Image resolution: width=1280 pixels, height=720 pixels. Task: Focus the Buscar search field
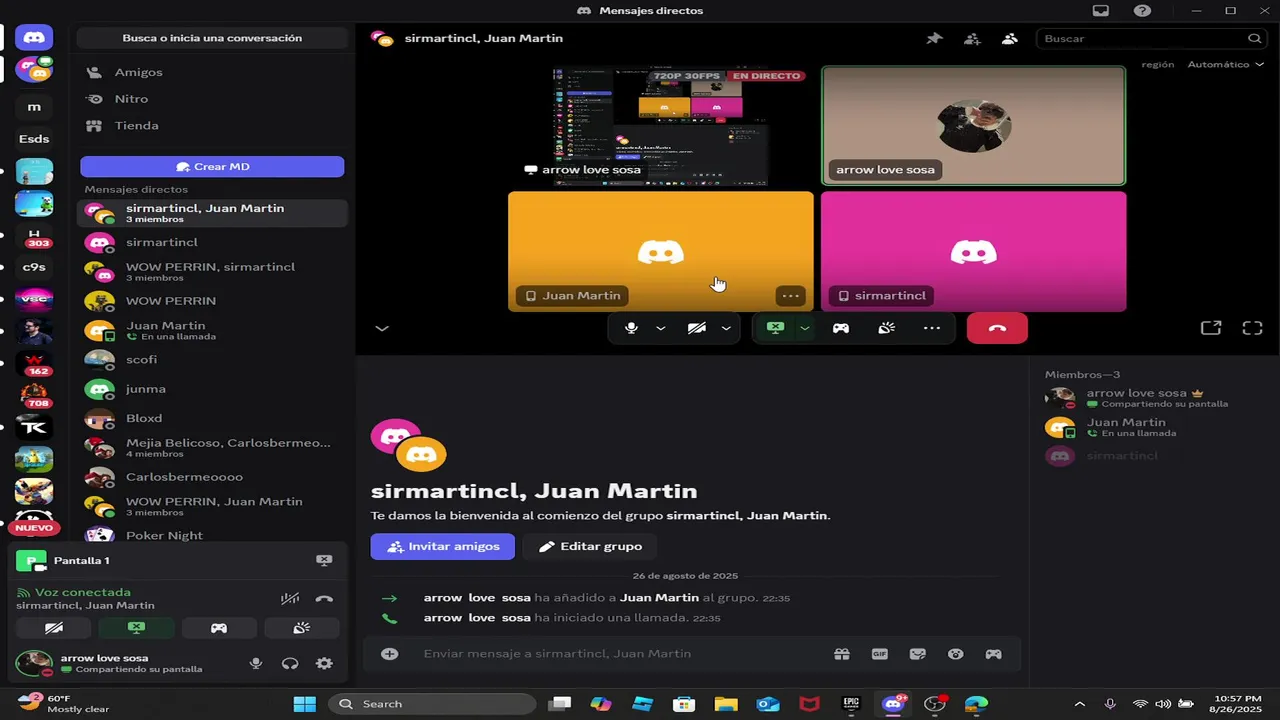[1151, 38]
